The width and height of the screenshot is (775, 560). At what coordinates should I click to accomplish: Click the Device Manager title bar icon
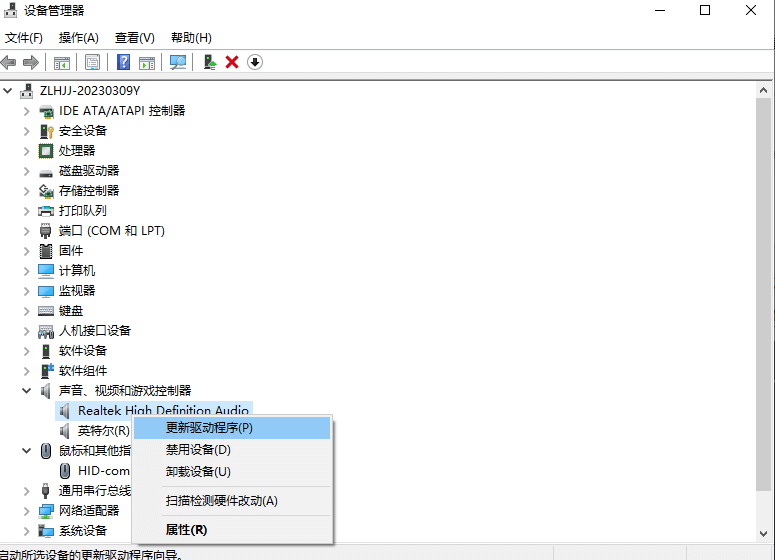coord(10,10)
